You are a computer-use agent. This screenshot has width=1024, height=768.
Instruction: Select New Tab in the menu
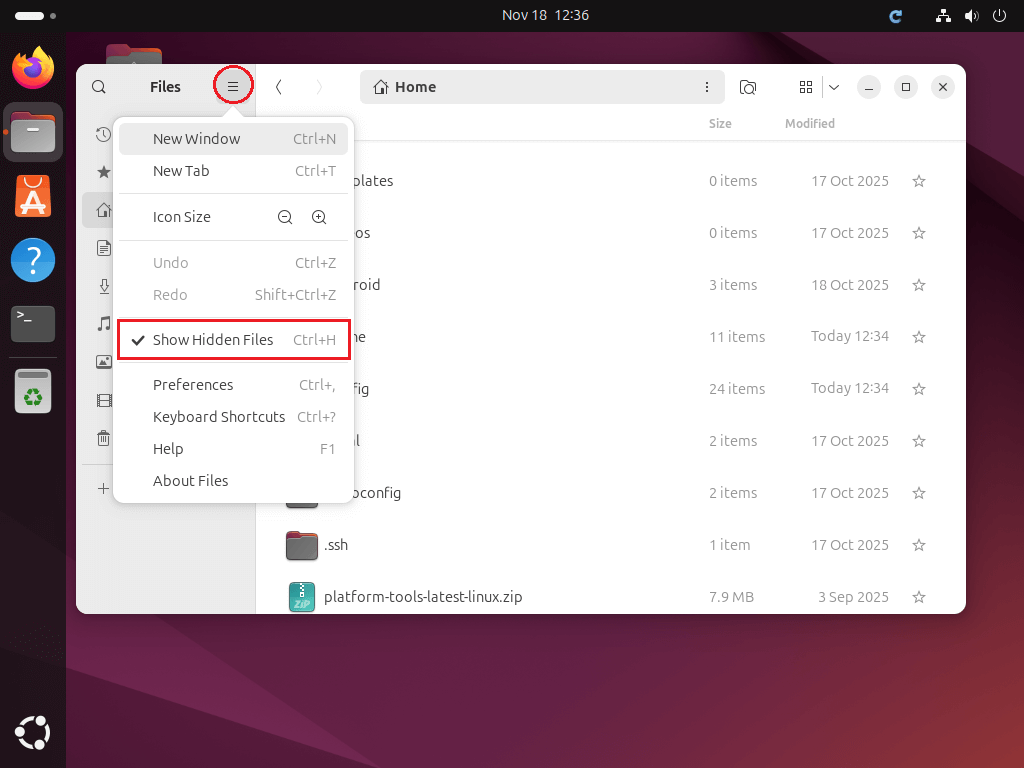pyautogui.click(x=181, y=171)
